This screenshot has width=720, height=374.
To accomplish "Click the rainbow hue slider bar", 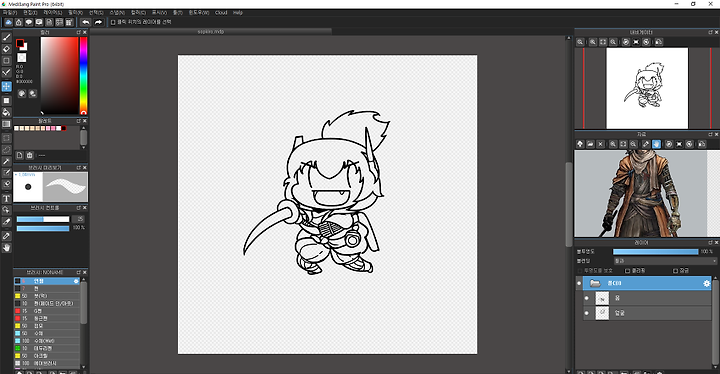I will pos(84,76).
